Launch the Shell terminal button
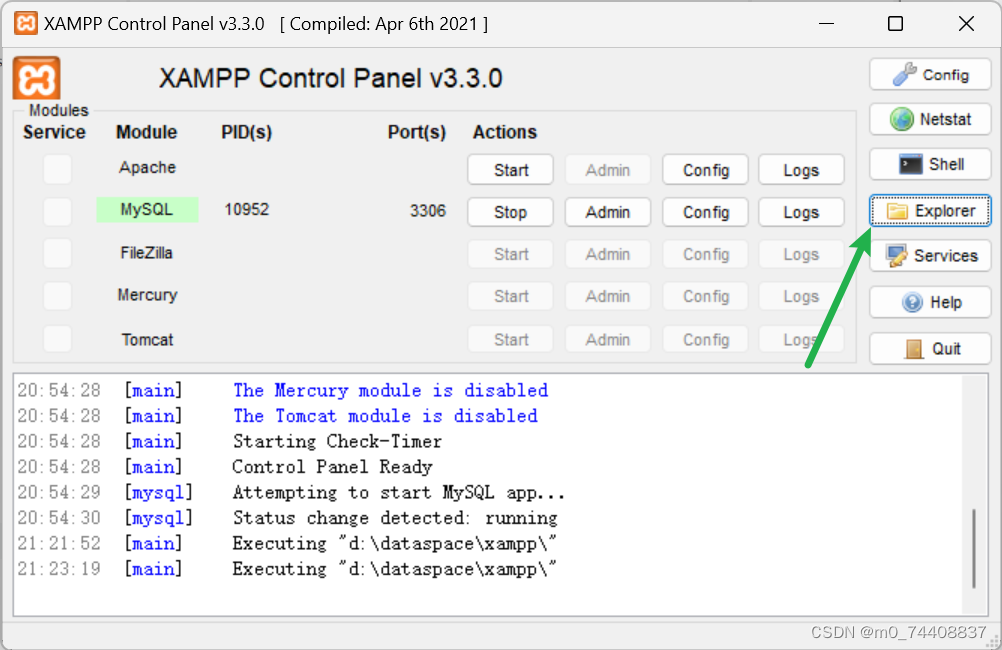This screenshot has width=1002, height=650. (930, 164)
